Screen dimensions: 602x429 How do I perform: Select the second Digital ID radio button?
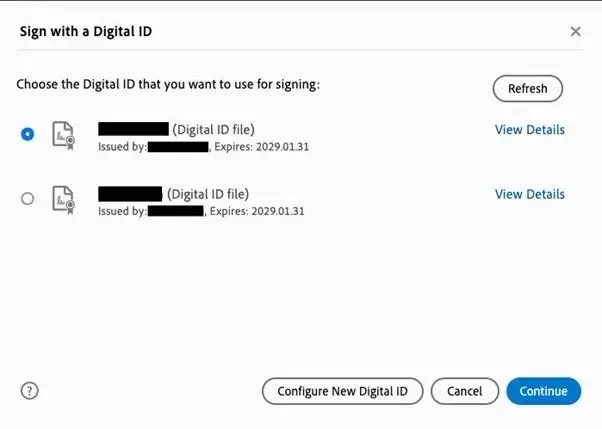coord(27,199)
